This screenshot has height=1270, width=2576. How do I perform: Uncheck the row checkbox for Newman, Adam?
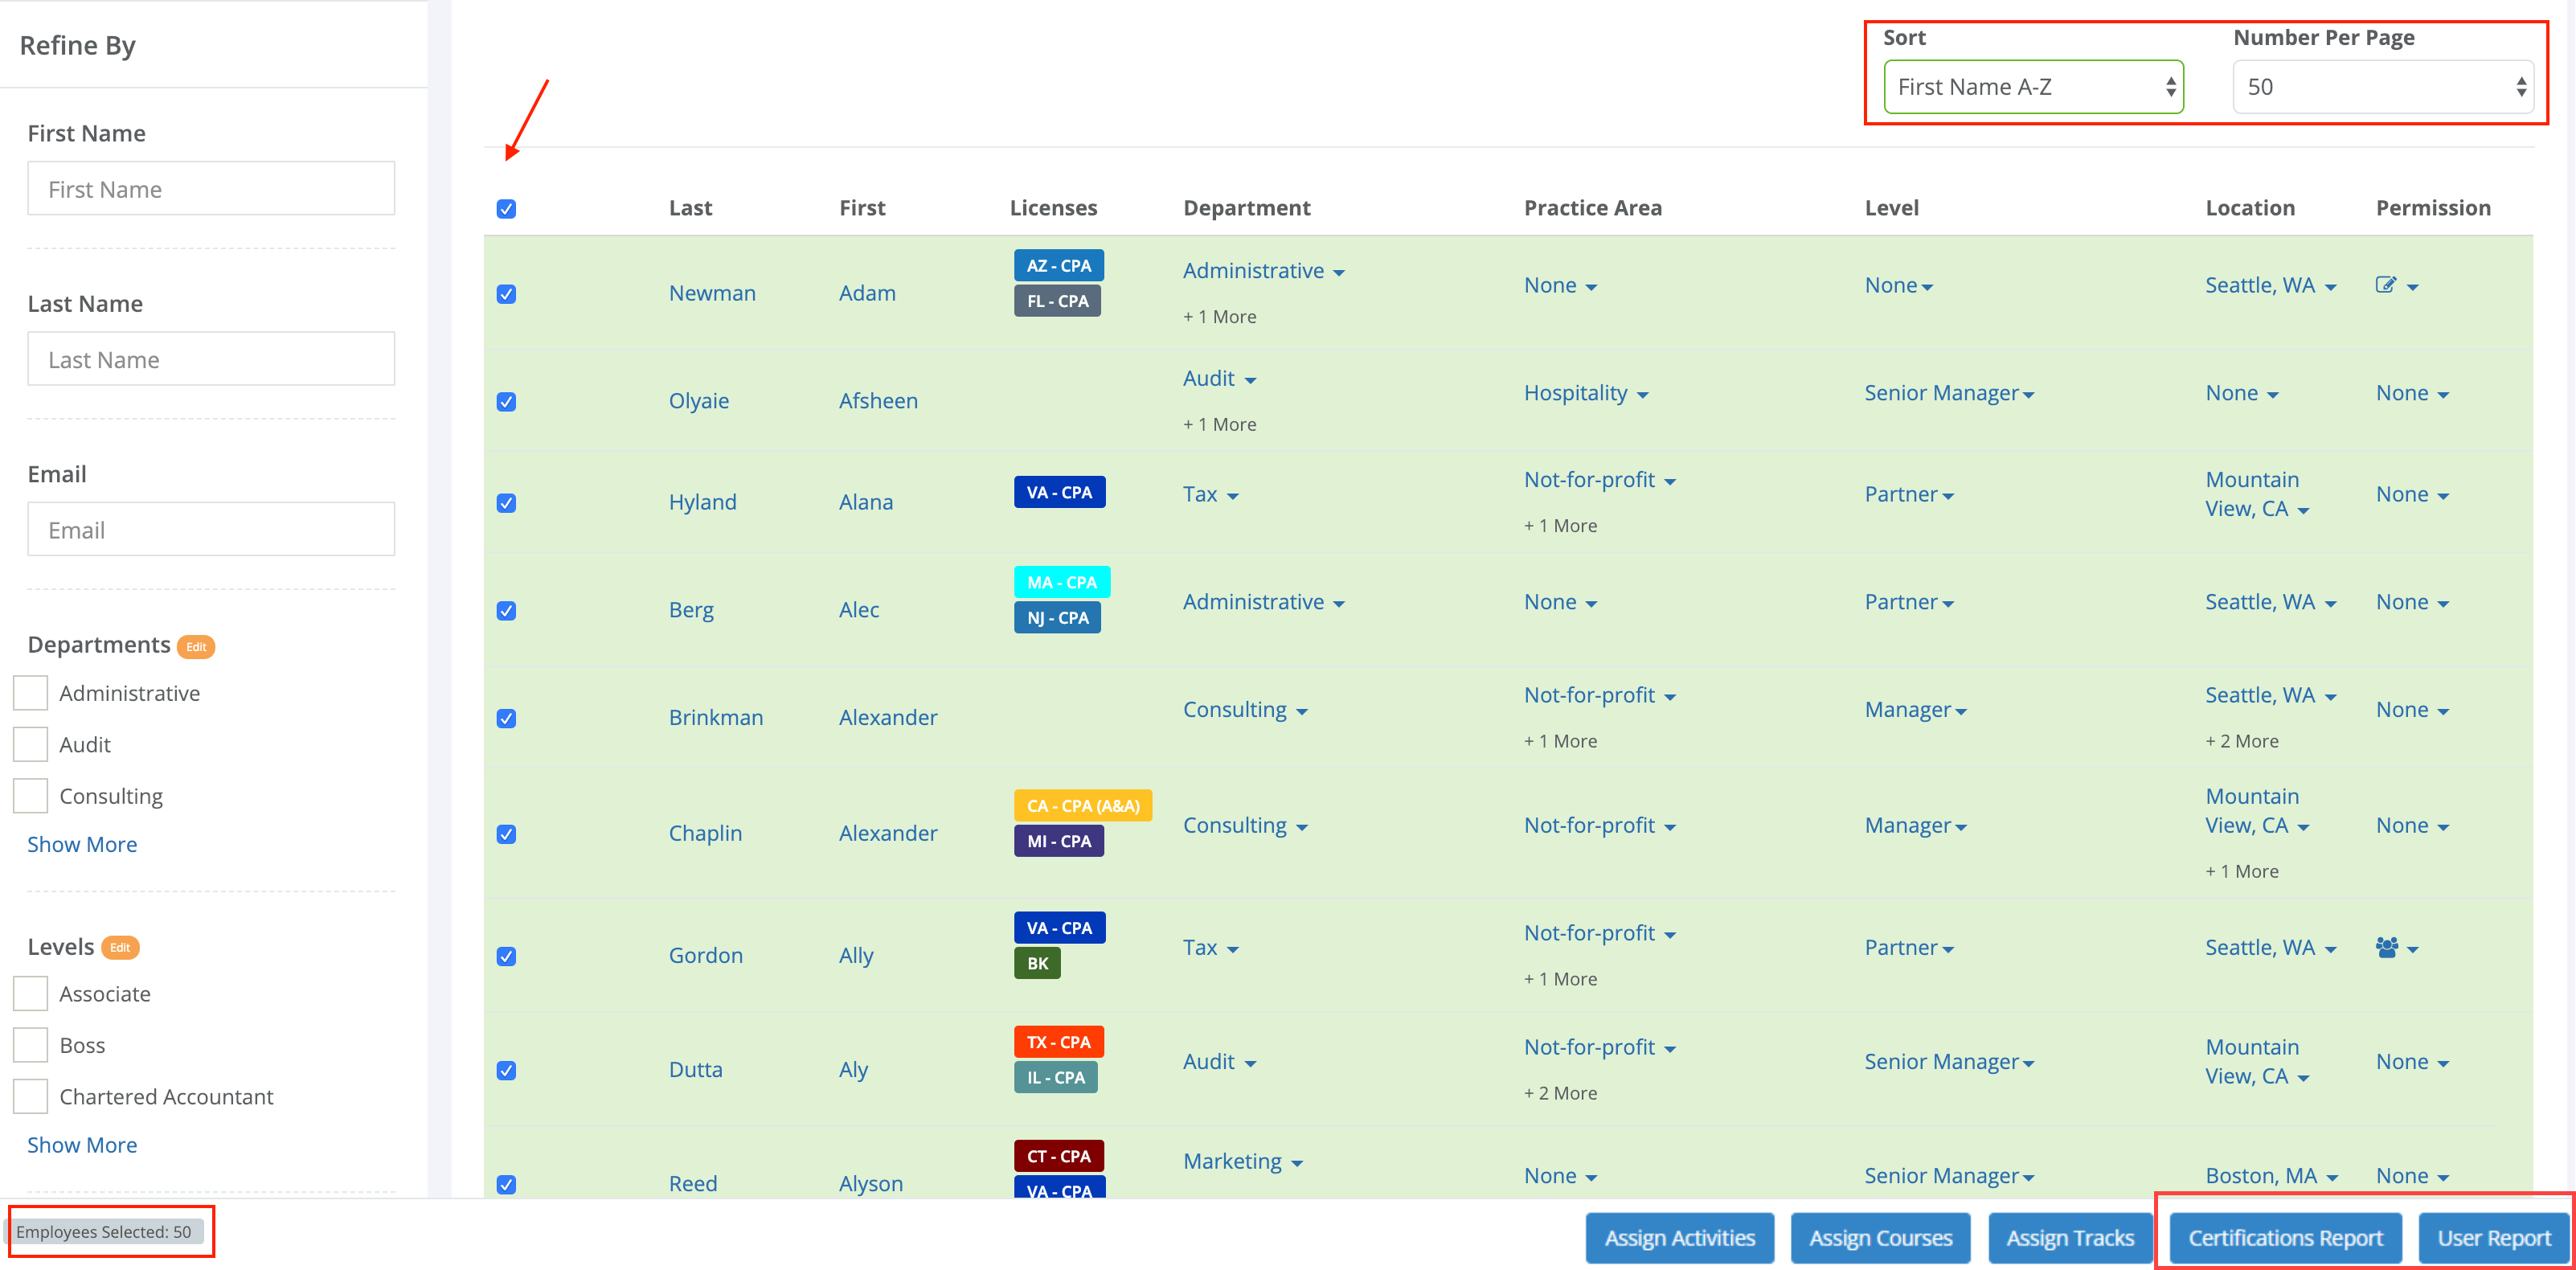coord(506,294)
